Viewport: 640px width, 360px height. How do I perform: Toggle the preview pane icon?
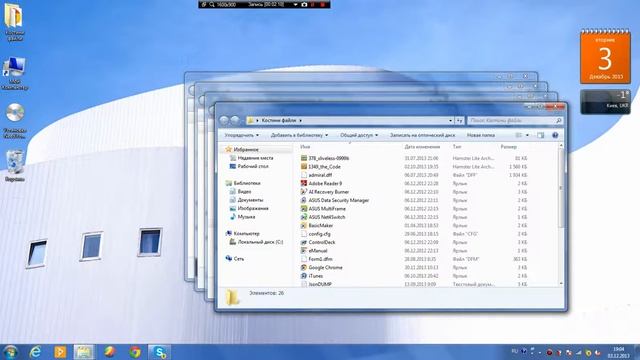(540, 135)
